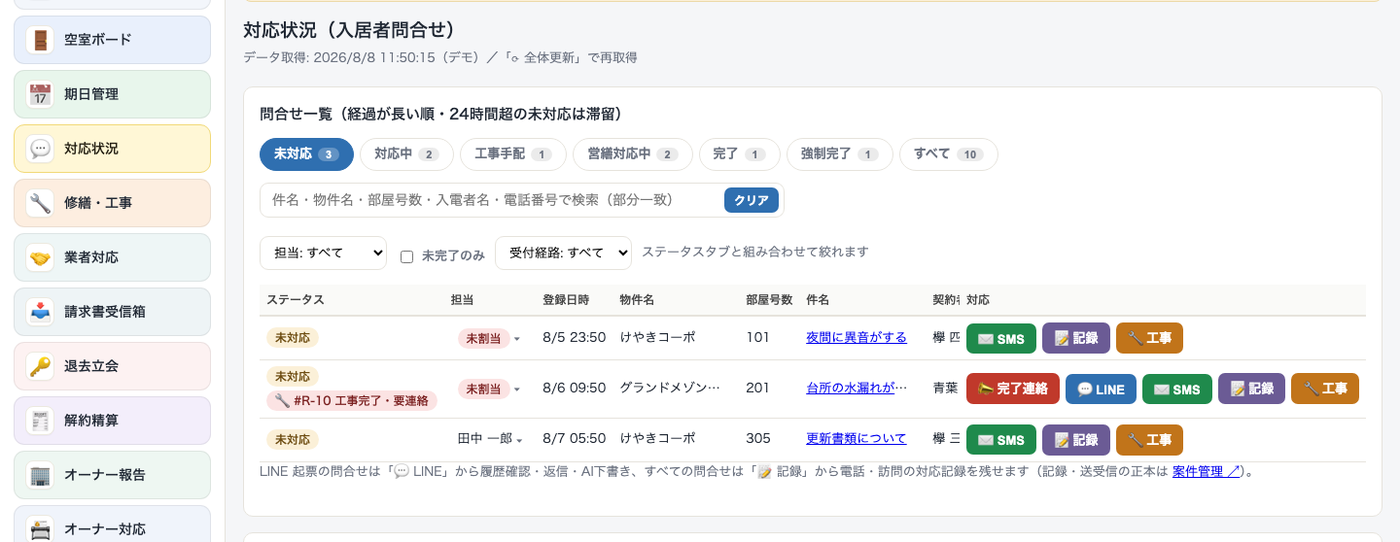
Task: Click the 完了連絡 button
Action: (1012, 389)
